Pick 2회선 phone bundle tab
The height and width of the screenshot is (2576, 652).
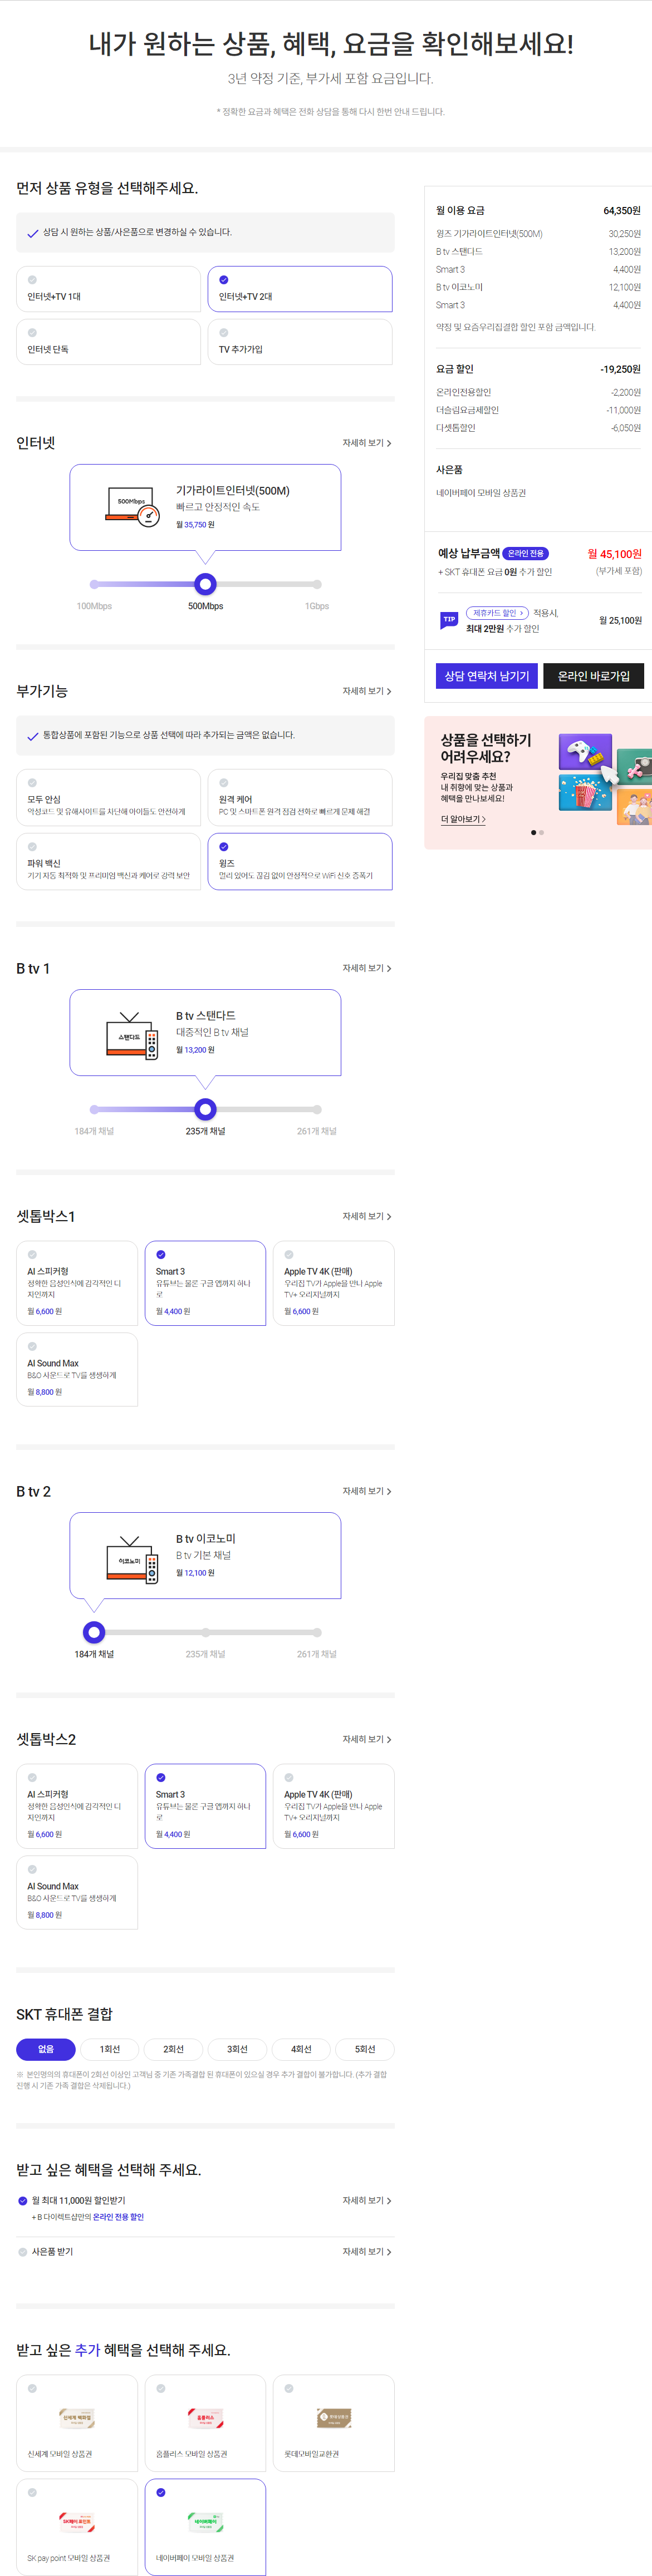coord(174,2049)
